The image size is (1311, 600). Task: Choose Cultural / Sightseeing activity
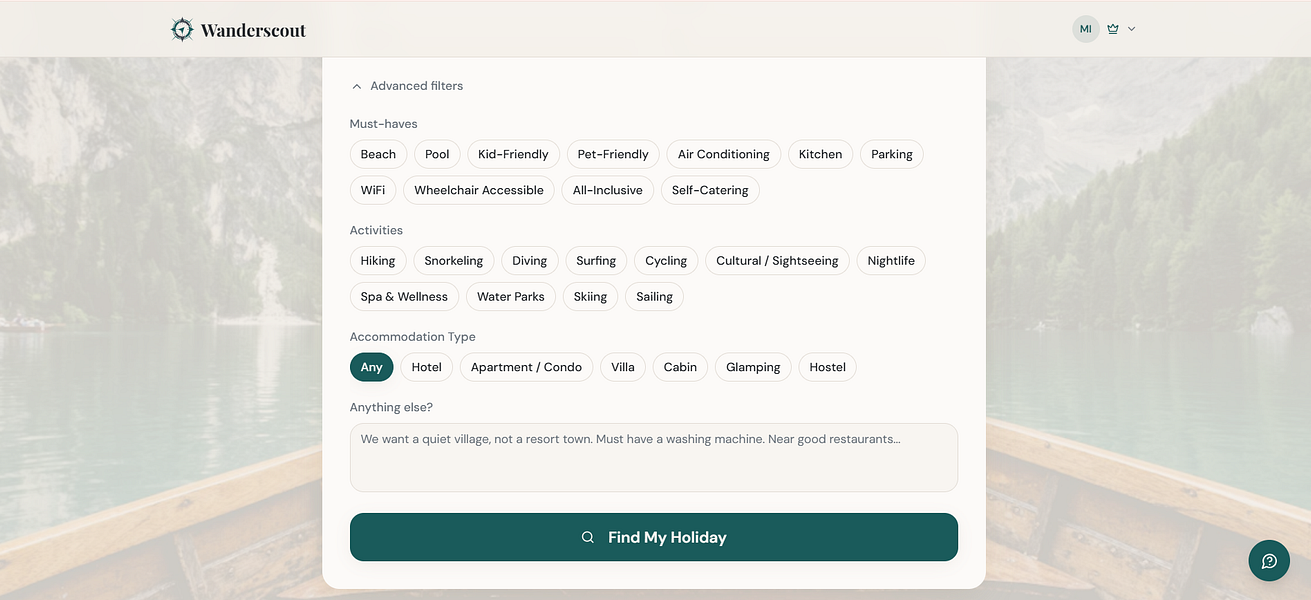777,261
